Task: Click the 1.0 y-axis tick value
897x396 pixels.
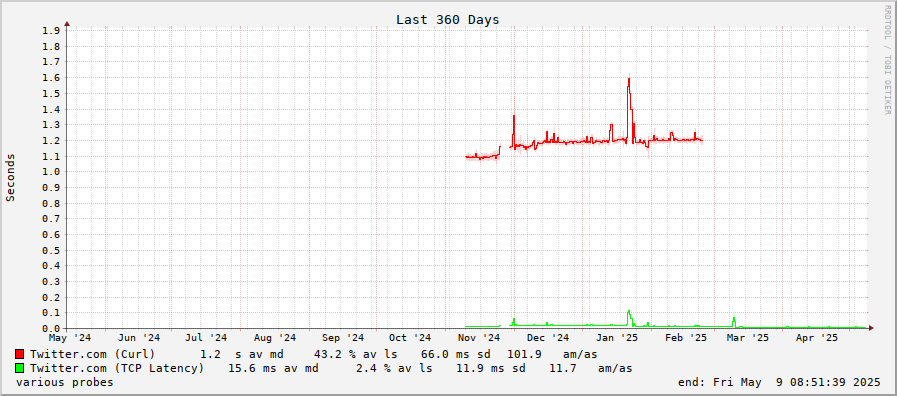Action: coord(51,172)
